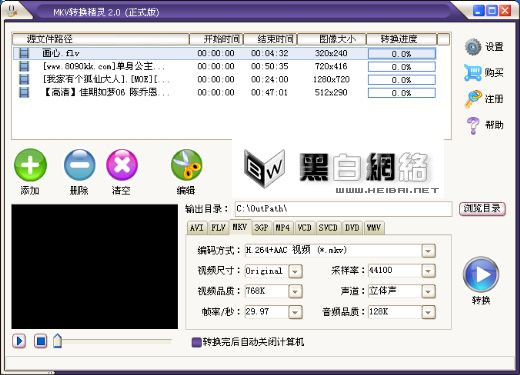Click the green Add (添加) plus icon
The width and height of the screenshot is (520, 375).
point(30,165)
